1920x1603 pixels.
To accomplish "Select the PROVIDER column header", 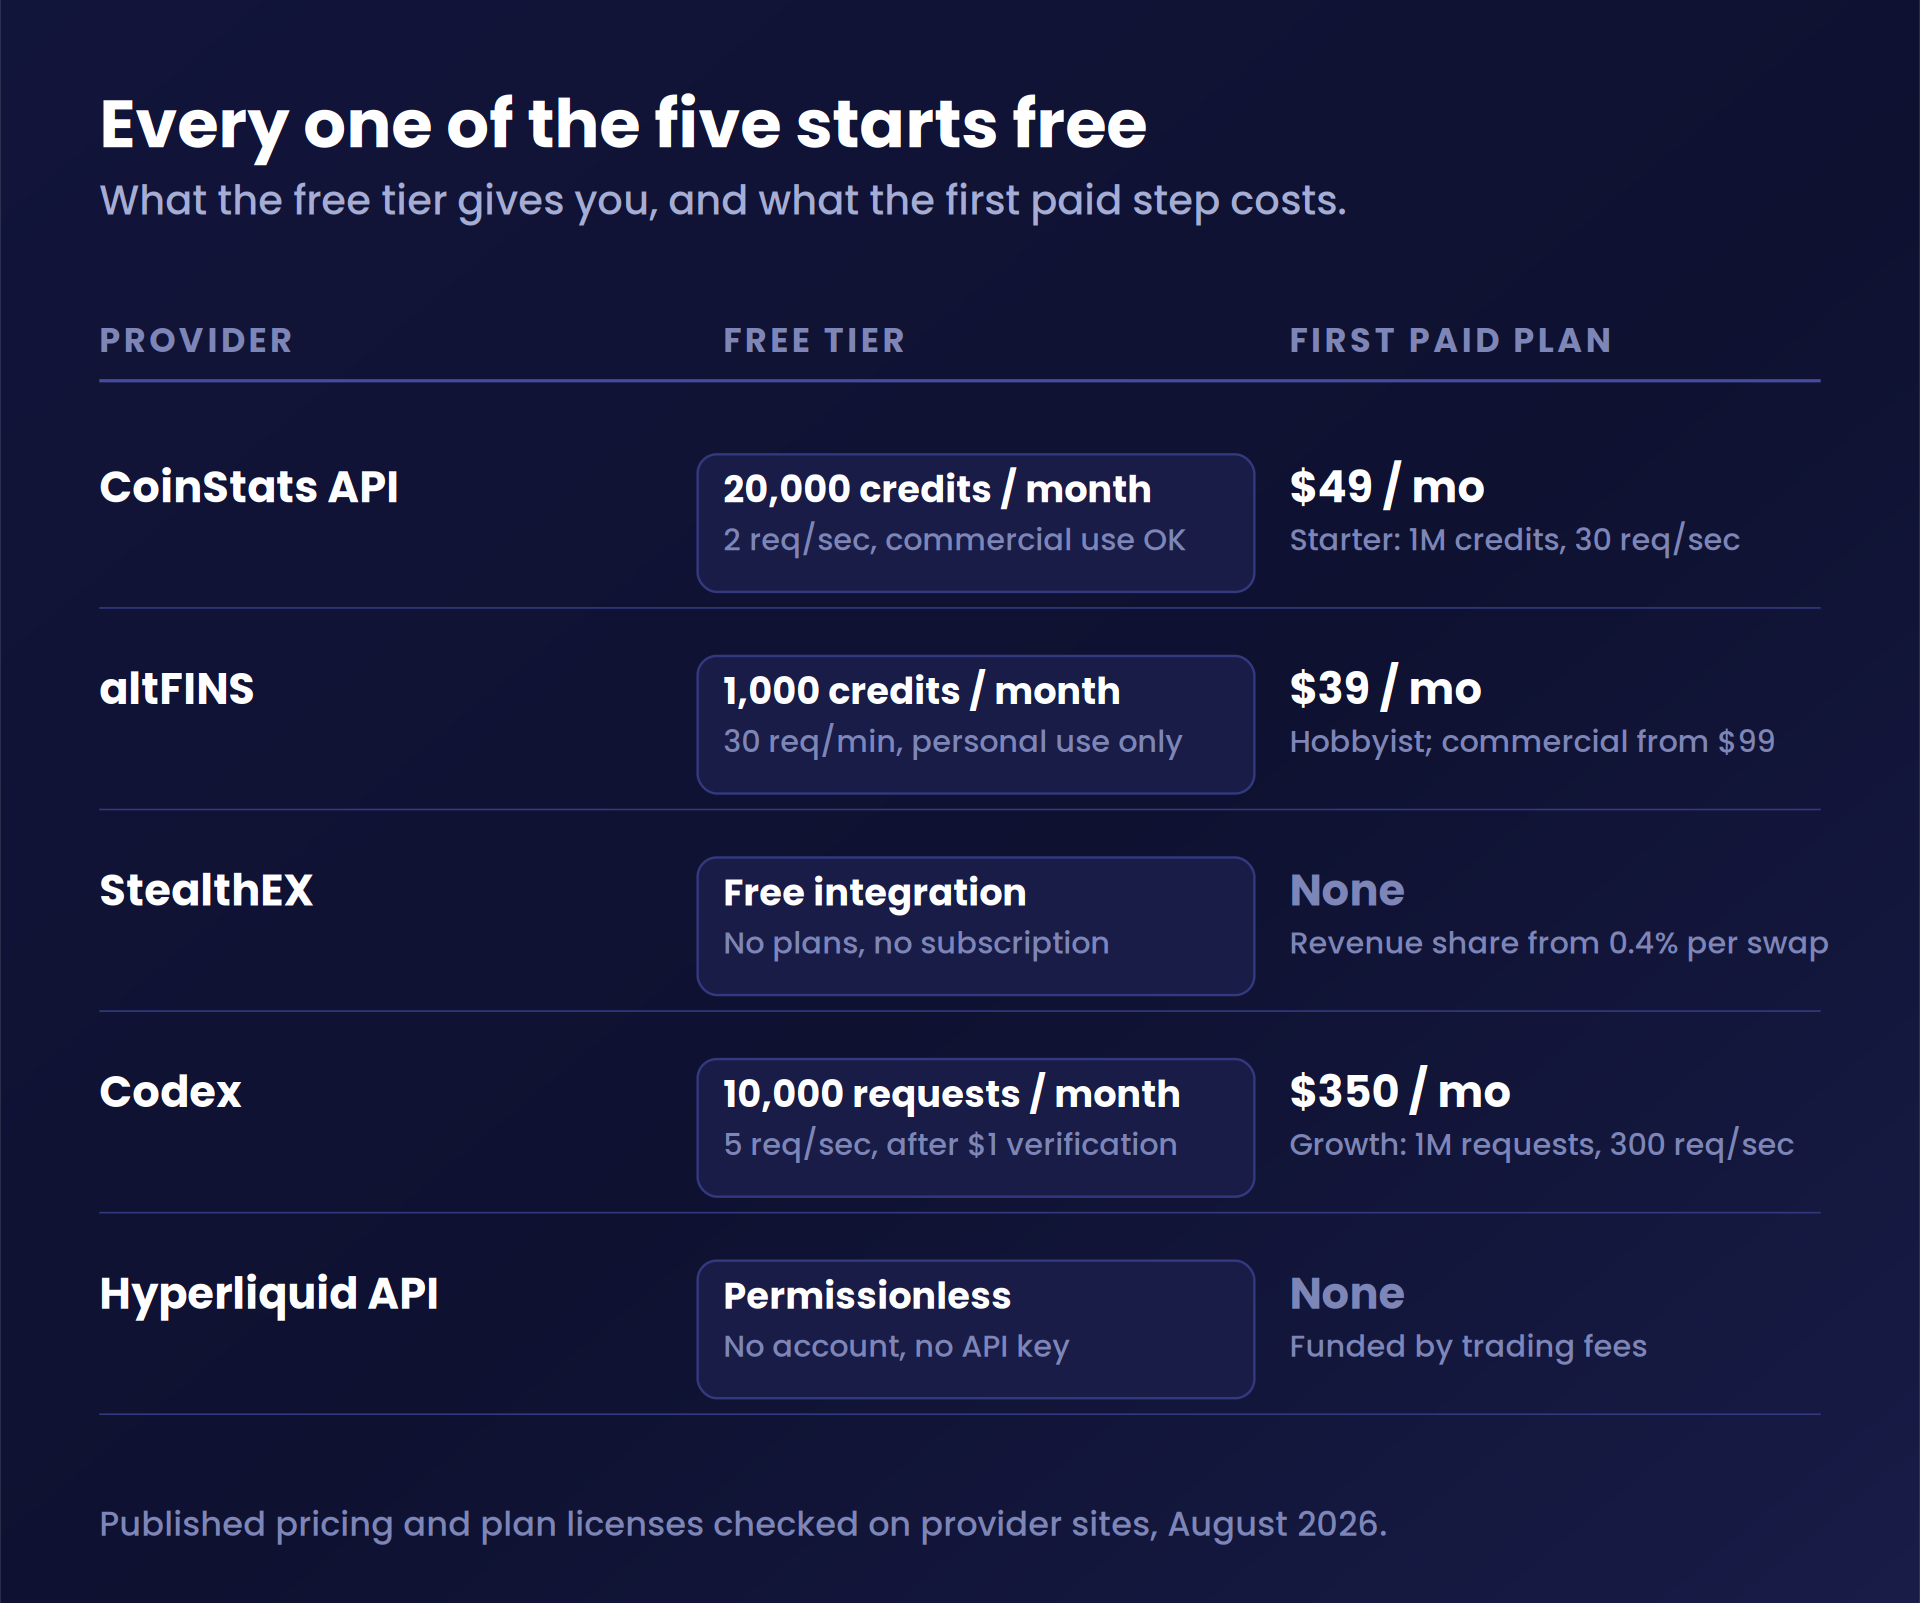I will (x=196, y=341).
